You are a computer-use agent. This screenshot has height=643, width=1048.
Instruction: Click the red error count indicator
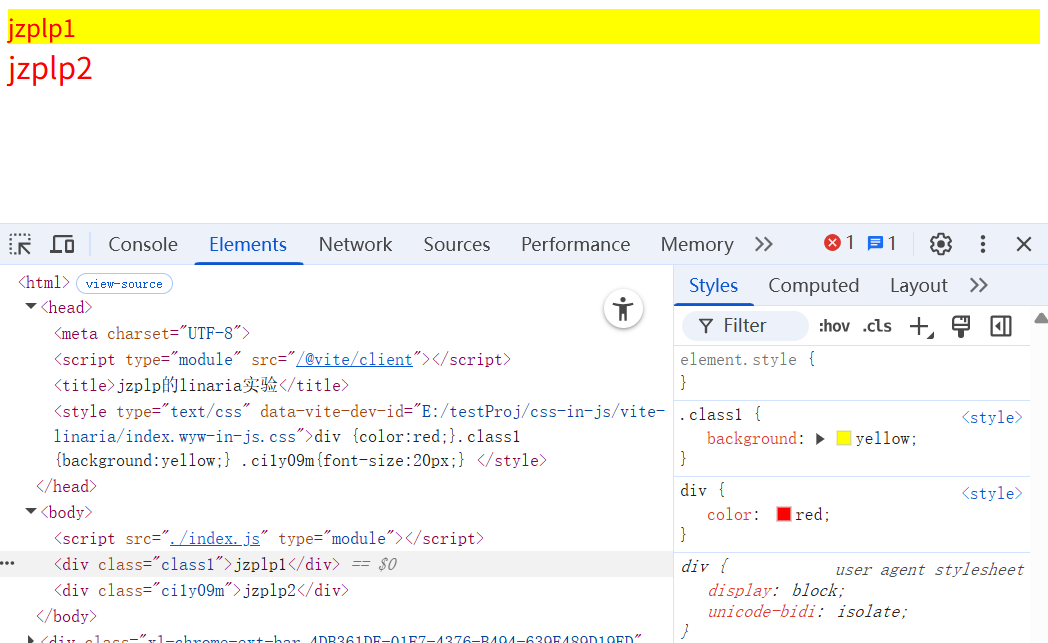(x=839, y=243)
